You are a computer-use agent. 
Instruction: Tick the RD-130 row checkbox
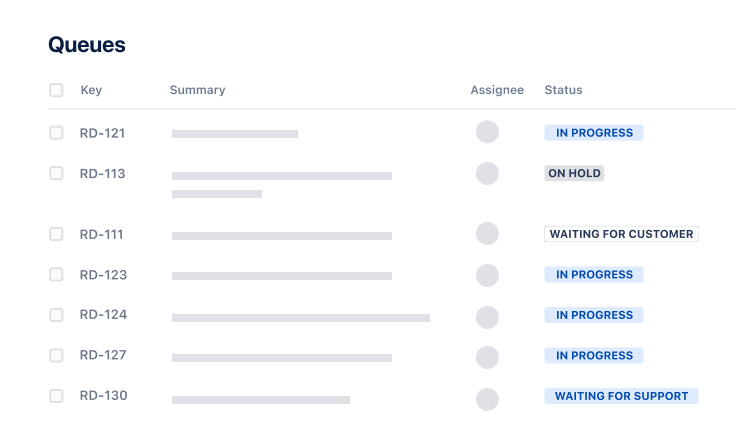(x=56, y=395)
